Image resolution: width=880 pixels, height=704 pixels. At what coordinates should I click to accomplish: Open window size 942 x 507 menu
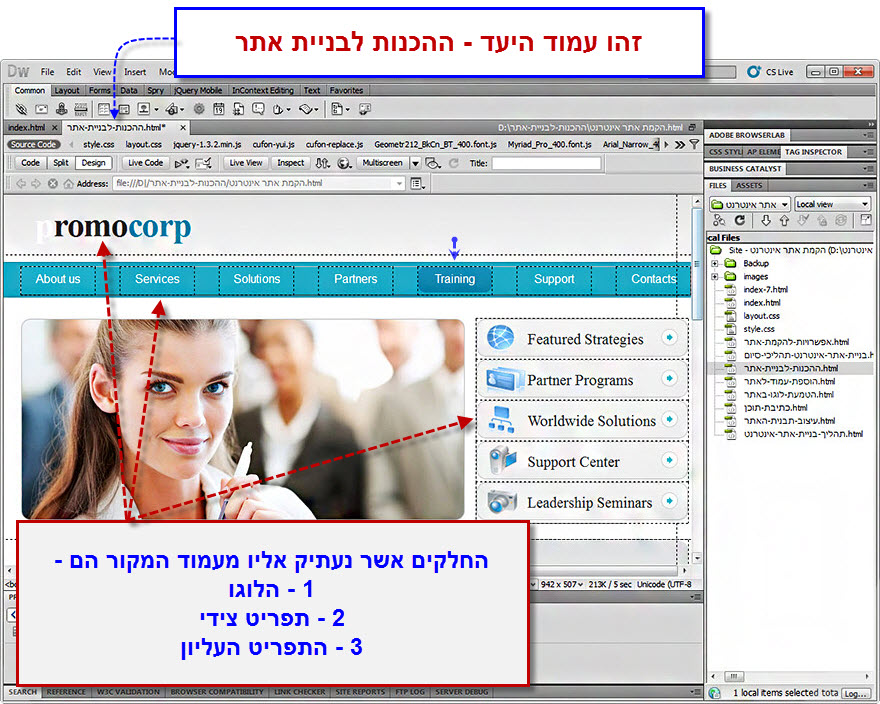pyautogui.click(x=561, y=584)
